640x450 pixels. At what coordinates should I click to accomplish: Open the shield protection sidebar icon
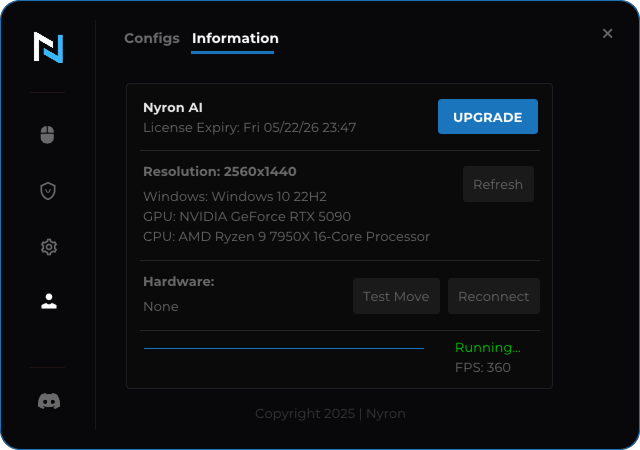click(x=48, y=191)
